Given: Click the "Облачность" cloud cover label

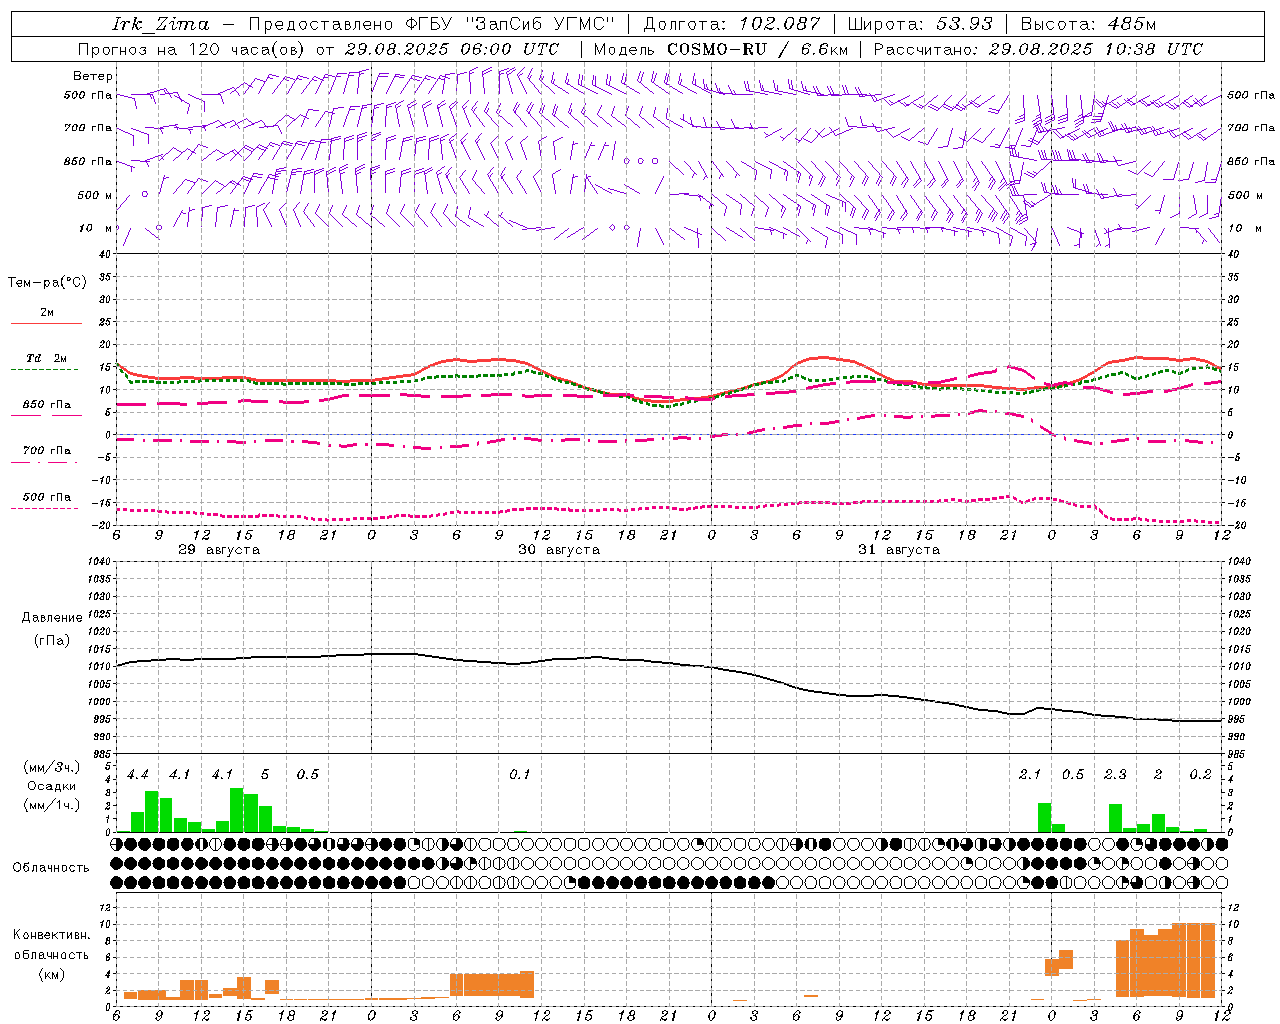Looking at the screenshot, I should tap(51, 868).
